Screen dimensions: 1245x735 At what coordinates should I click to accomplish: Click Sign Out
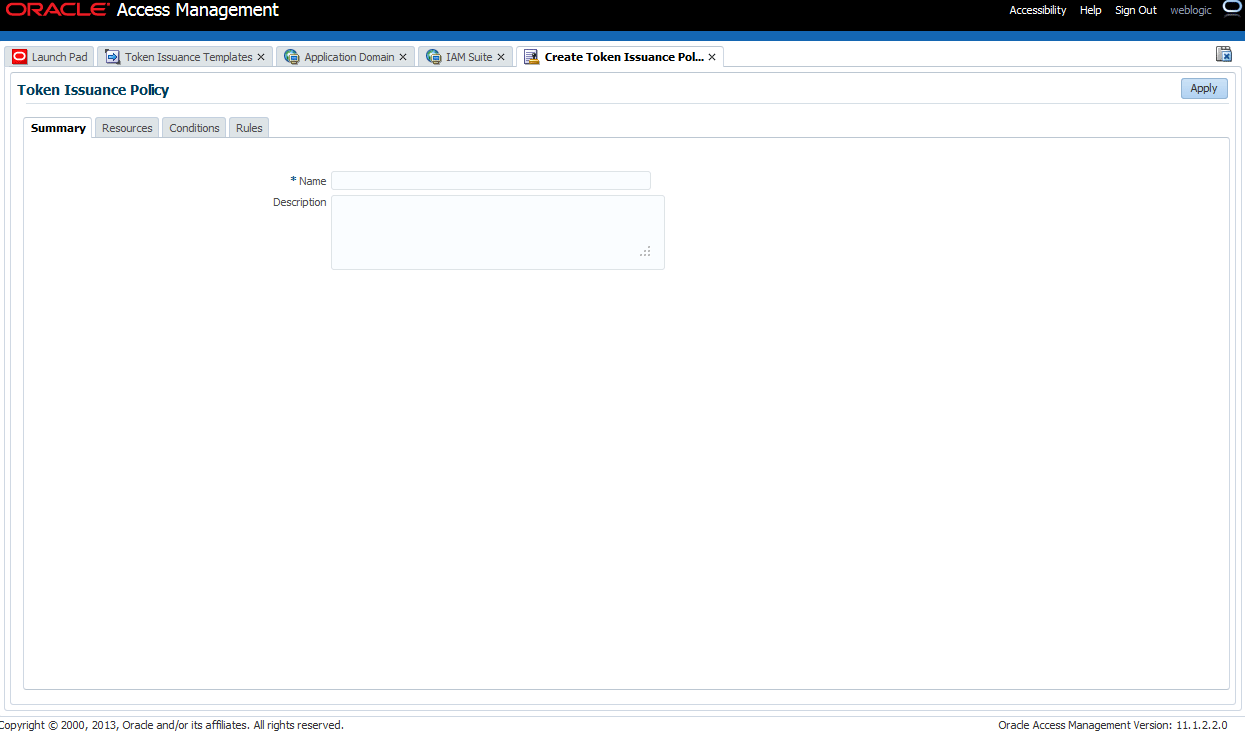pos(1136,10)
